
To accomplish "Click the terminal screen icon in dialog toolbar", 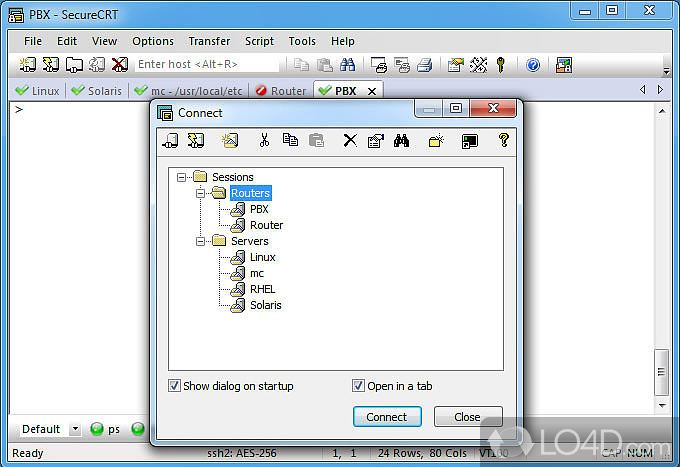I will (470, 141).
